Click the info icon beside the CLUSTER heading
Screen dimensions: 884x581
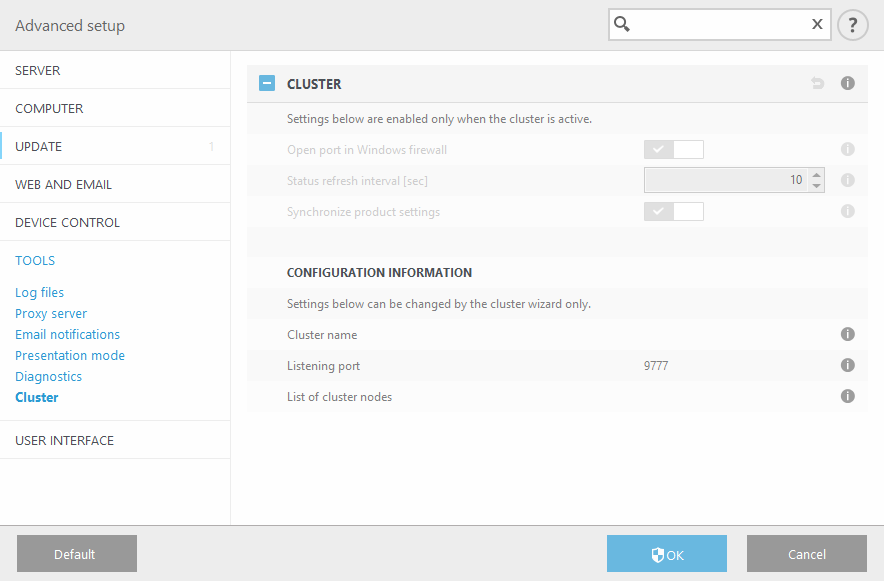(x=847, y=83)
